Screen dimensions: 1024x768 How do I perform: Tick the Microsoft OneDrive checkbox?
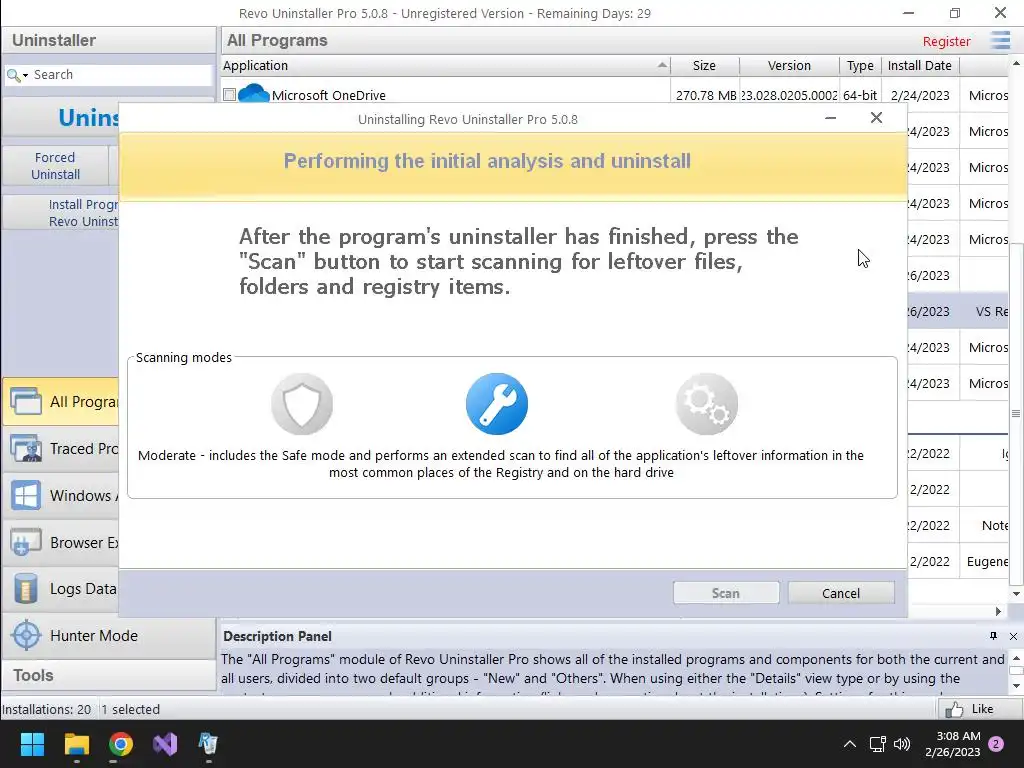[x=229, y=95]
